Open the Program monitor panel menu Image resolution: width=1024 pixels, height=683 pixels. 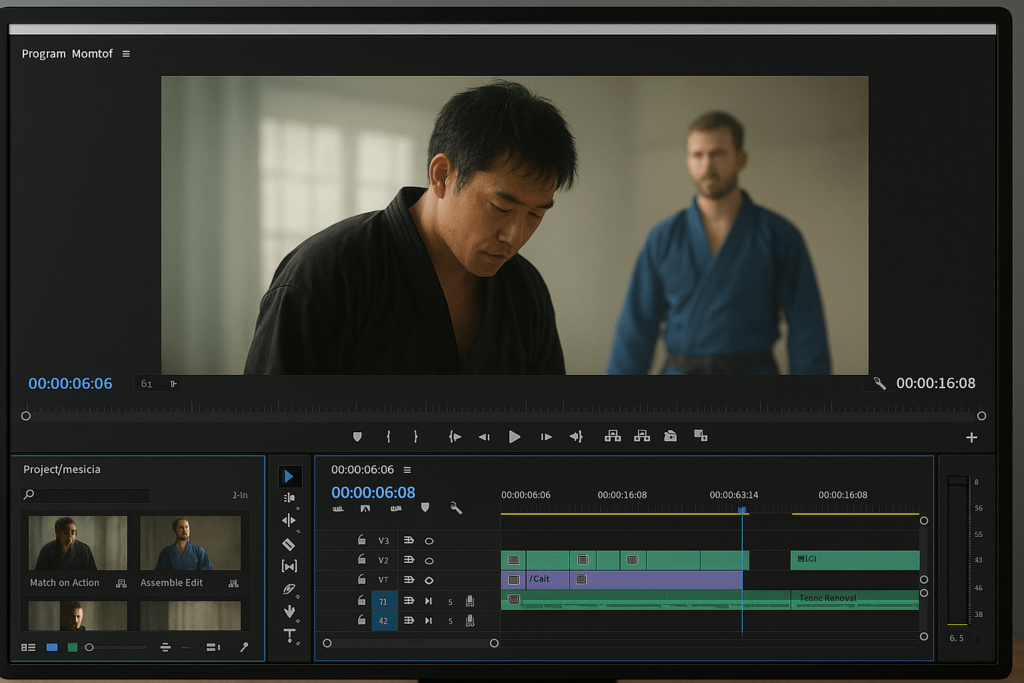[x=124, y=54]
